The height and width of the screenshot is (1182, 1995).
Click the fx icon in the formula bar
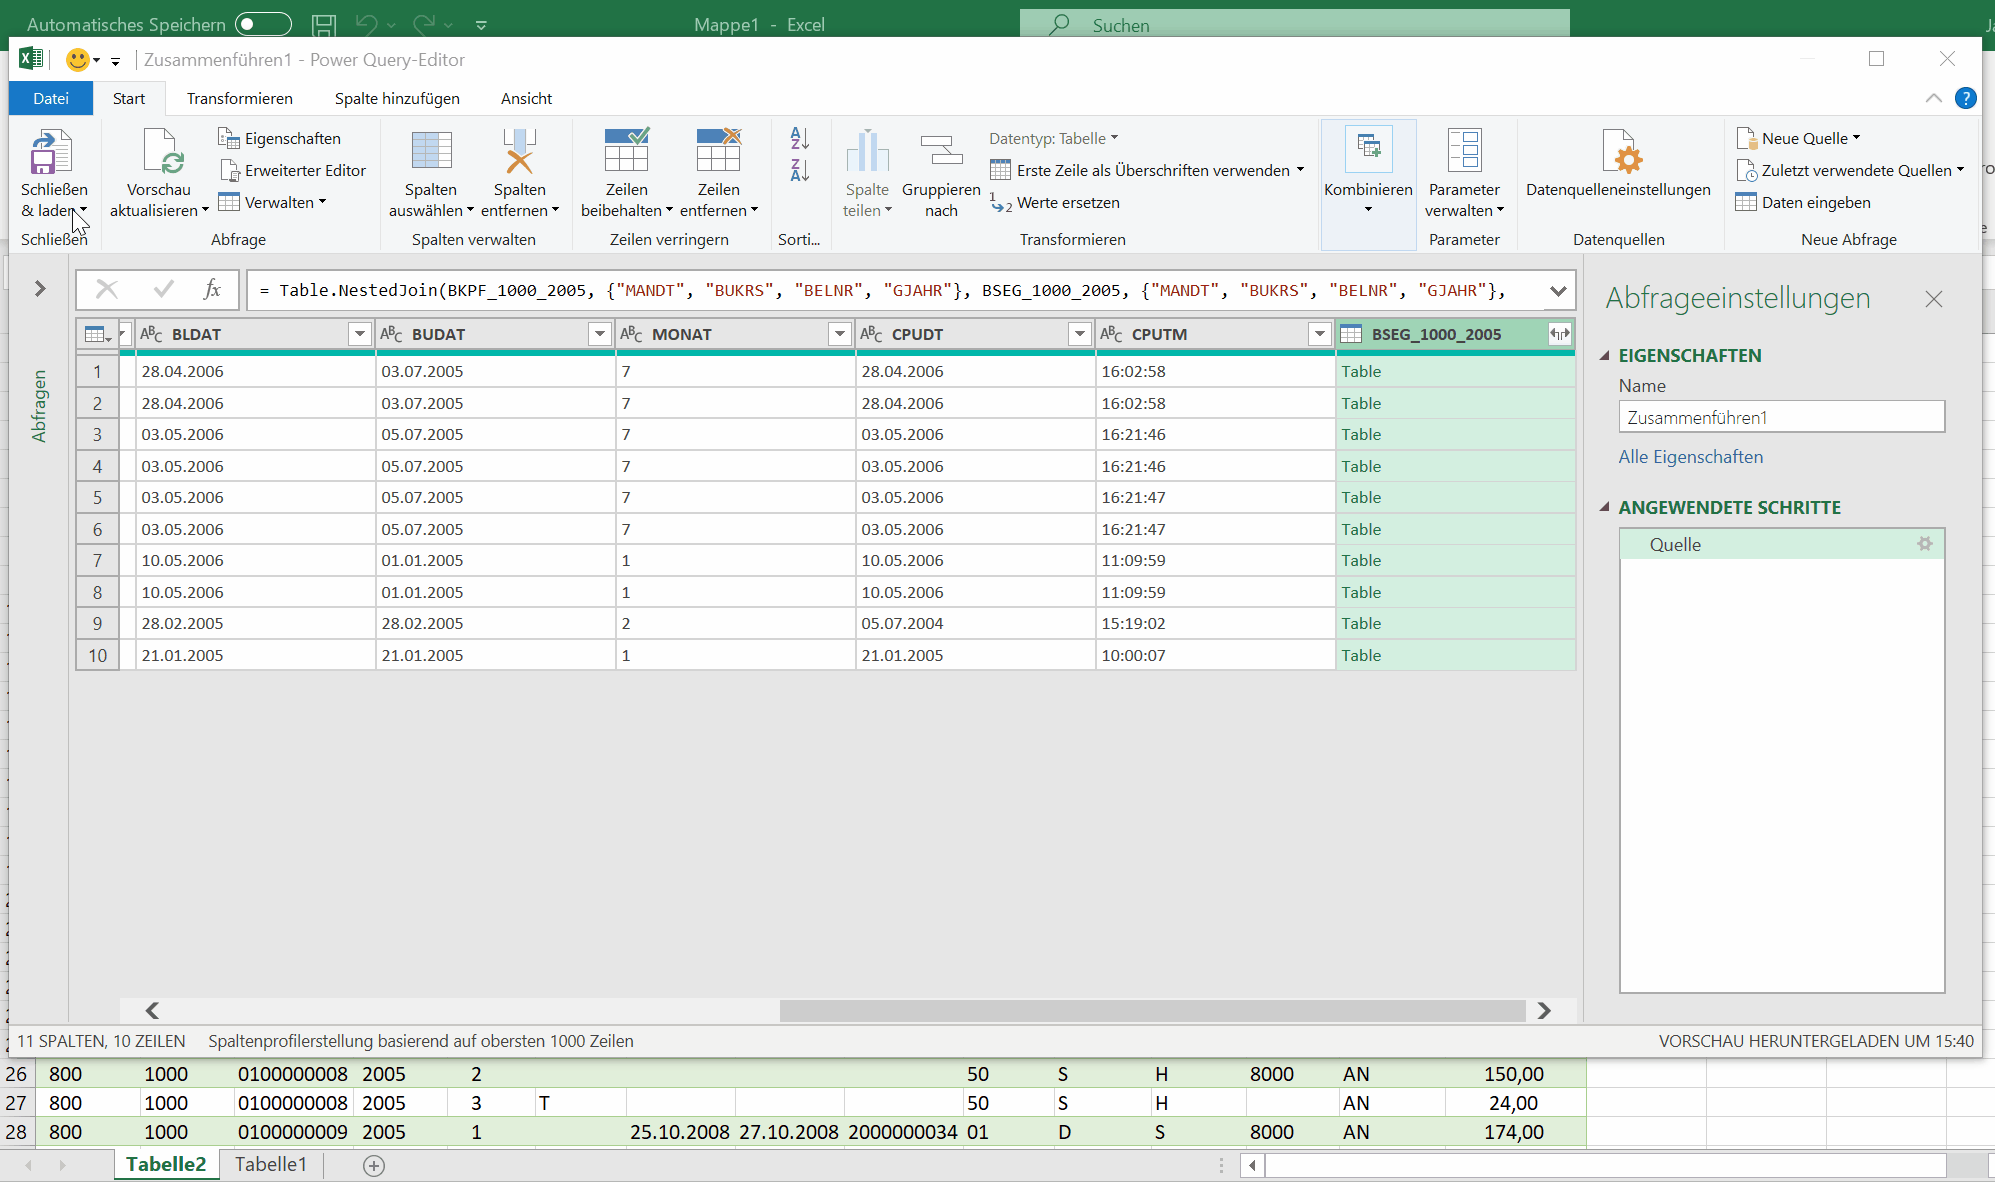click(212, 289)
